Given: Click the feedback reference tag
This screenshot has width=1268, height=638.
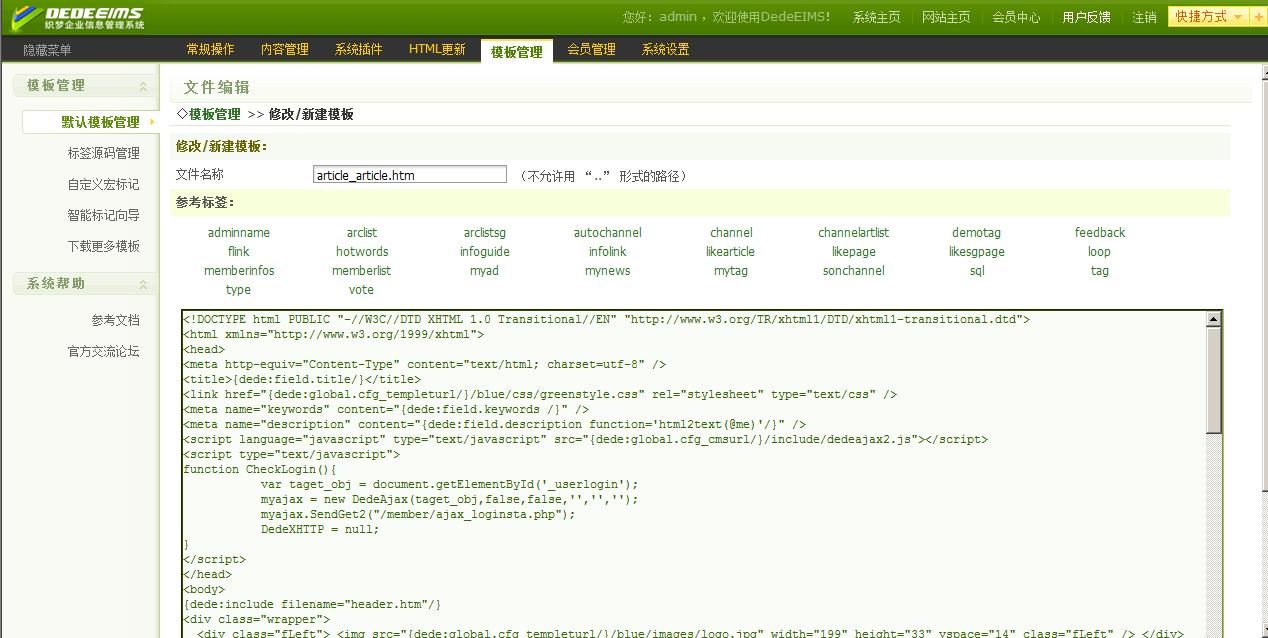Looking at the screenshot, I should 1100,233.
